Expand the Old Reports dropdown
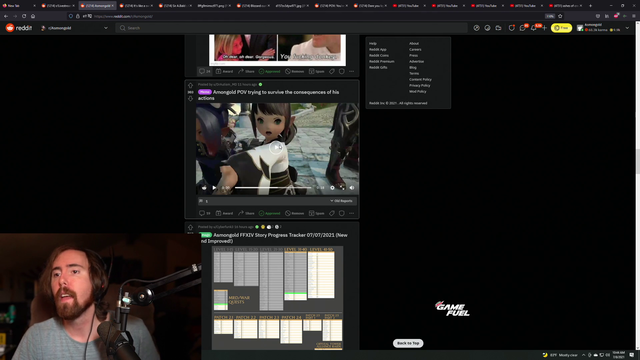The image size is (640, 360). click(x=341, y=201)
